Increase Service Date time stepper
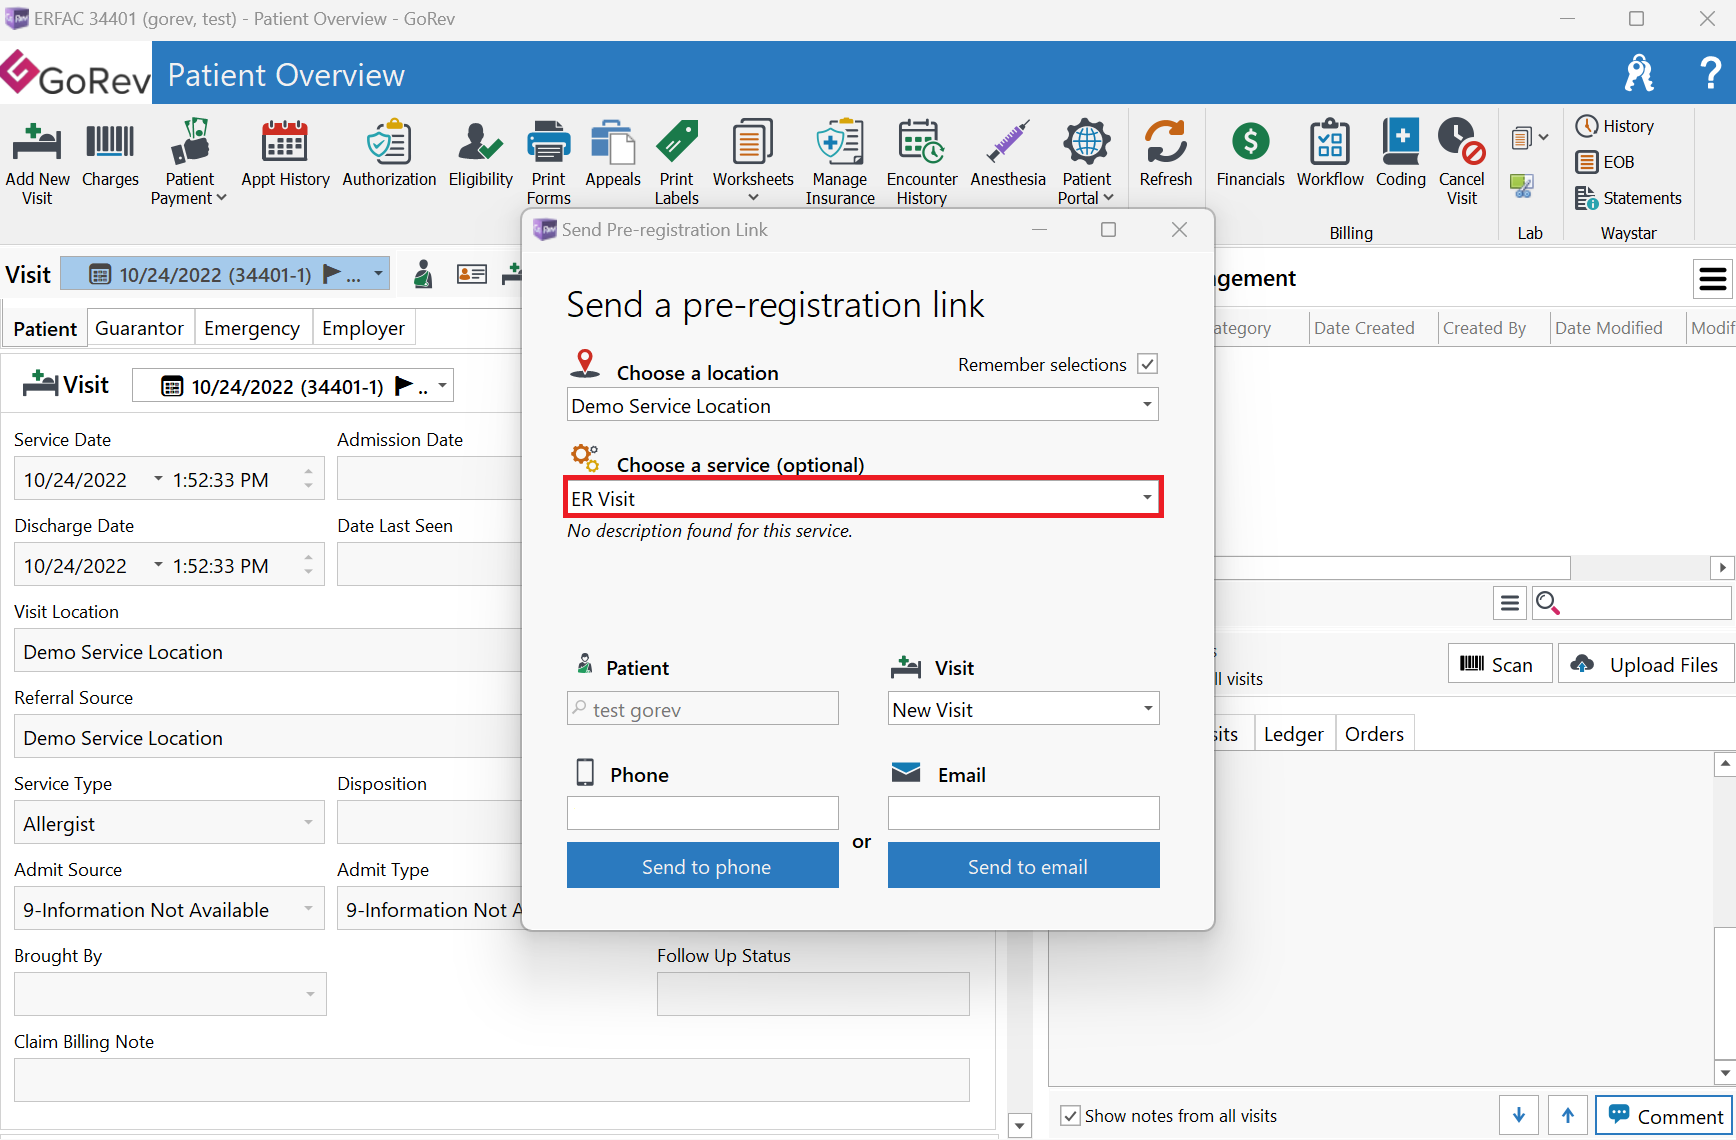The width and height of the screenshot is (1736, 1140). [x=309, y=471]
